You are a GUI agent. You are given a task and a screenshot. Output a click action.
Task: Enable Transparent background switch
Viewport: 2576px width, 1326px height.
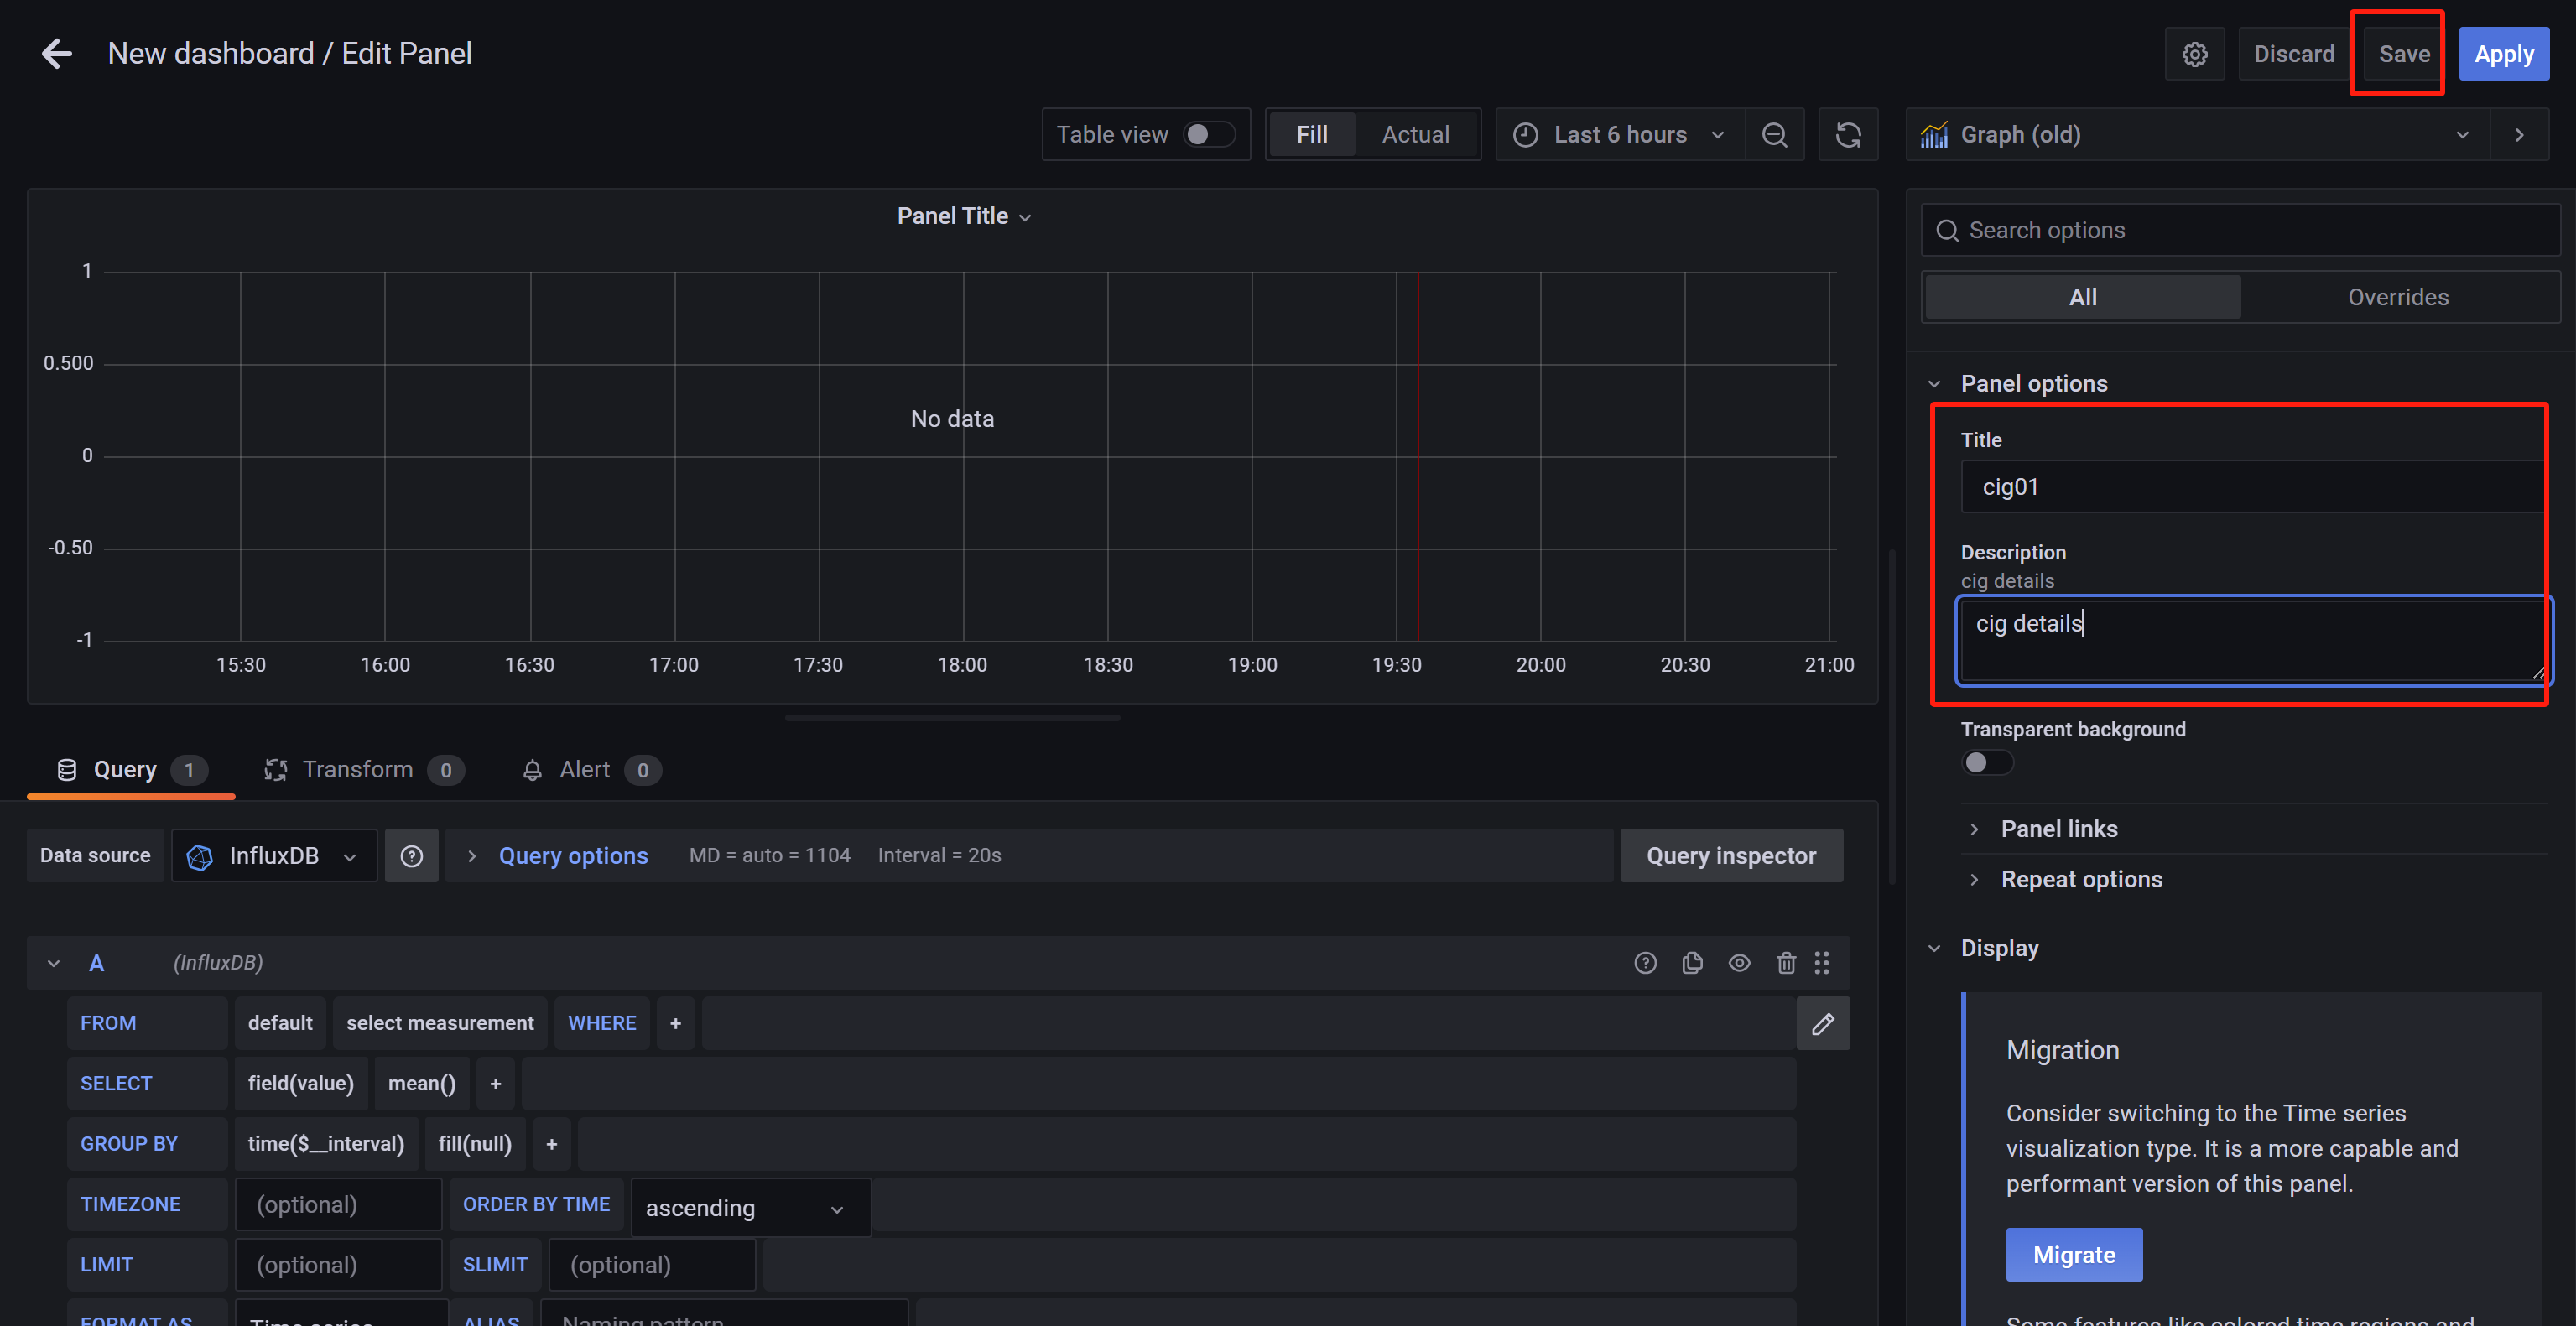tap(1987, 762)
